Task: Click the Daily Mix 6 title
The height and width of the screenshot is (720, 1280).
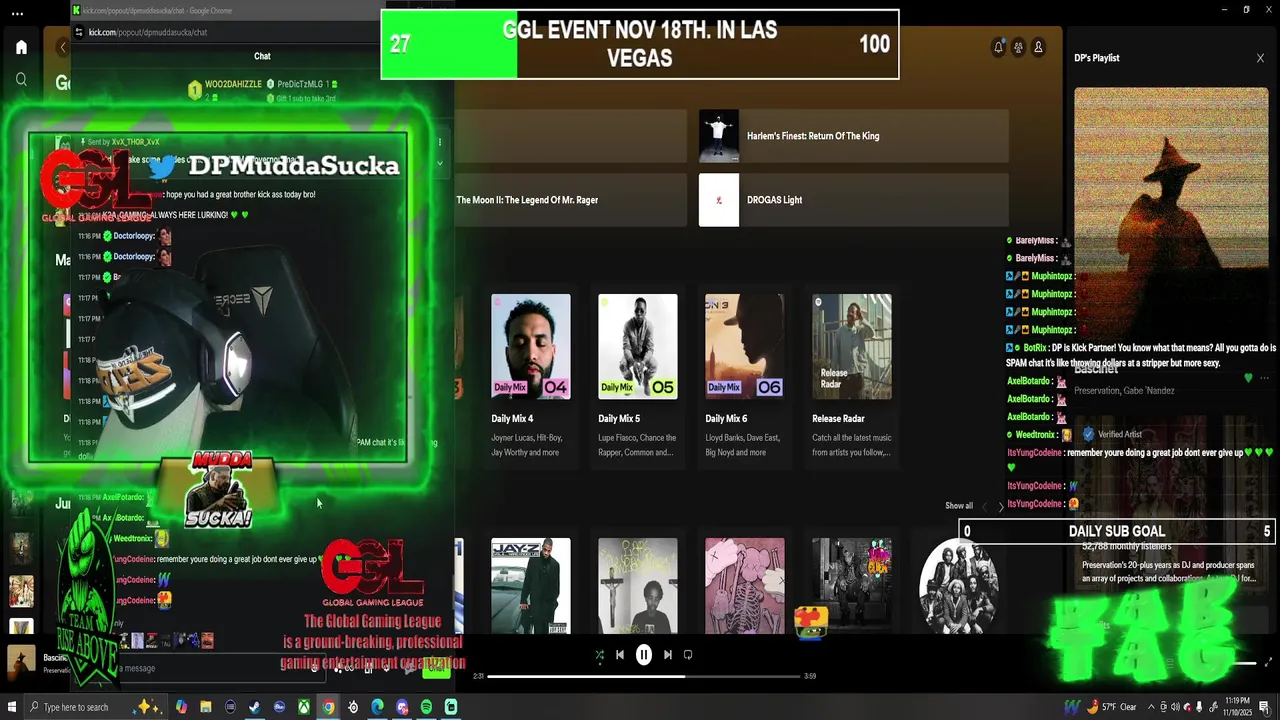Action: 726,419
